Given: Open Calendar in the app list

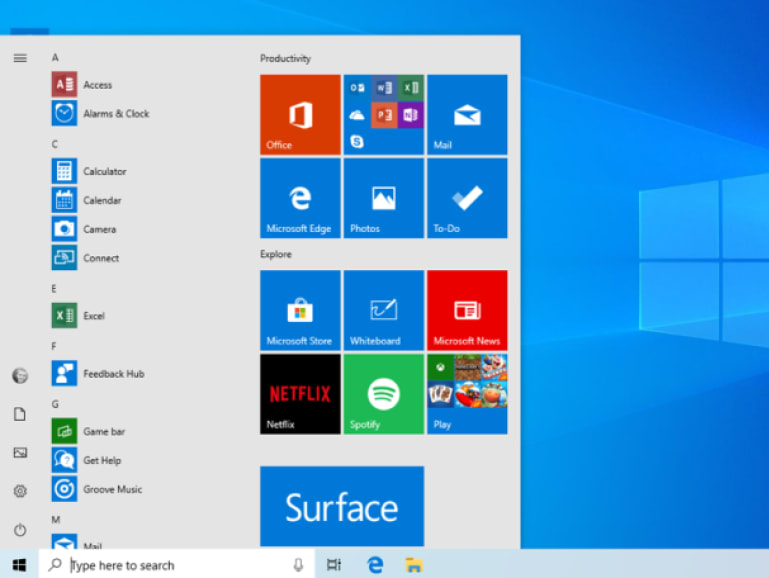Looking at the screenshot, I should (86, 200).
